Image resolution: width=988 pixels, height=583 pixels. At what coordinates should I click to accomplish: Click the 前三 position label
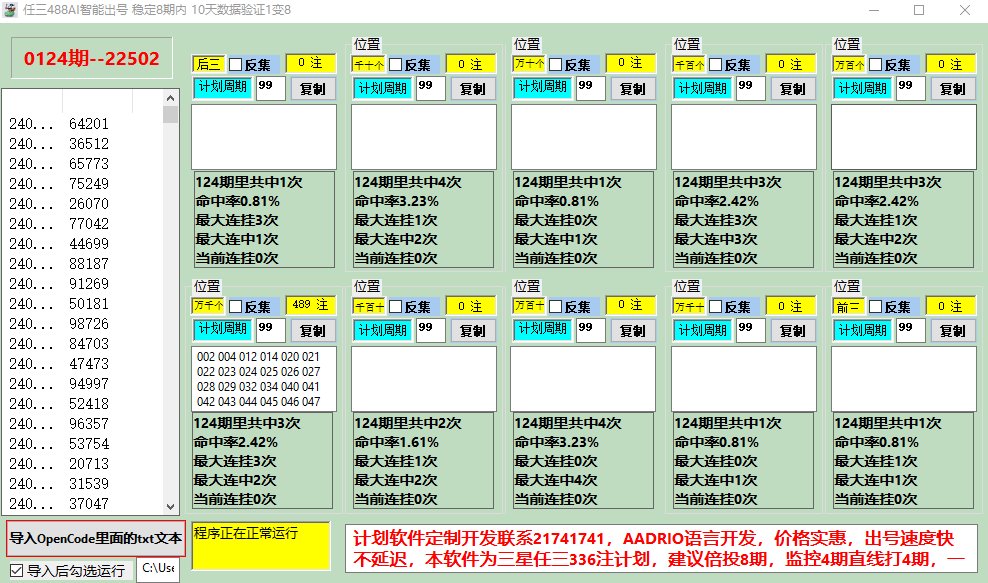click(x=849, y=306)
